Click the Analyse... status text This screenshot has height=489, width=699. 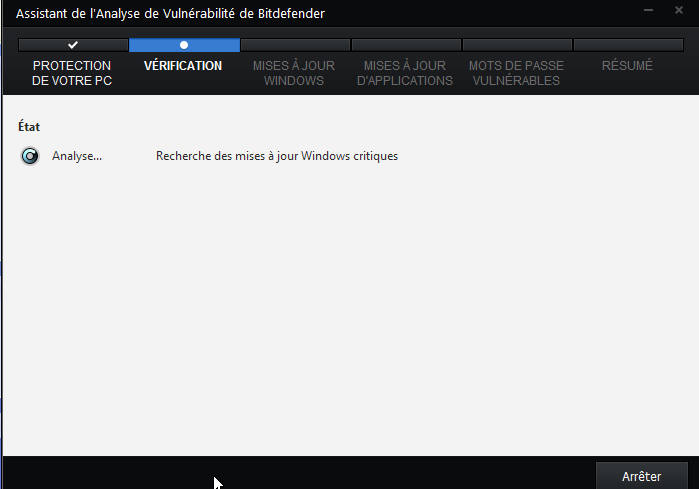click(x=77, y=156)
